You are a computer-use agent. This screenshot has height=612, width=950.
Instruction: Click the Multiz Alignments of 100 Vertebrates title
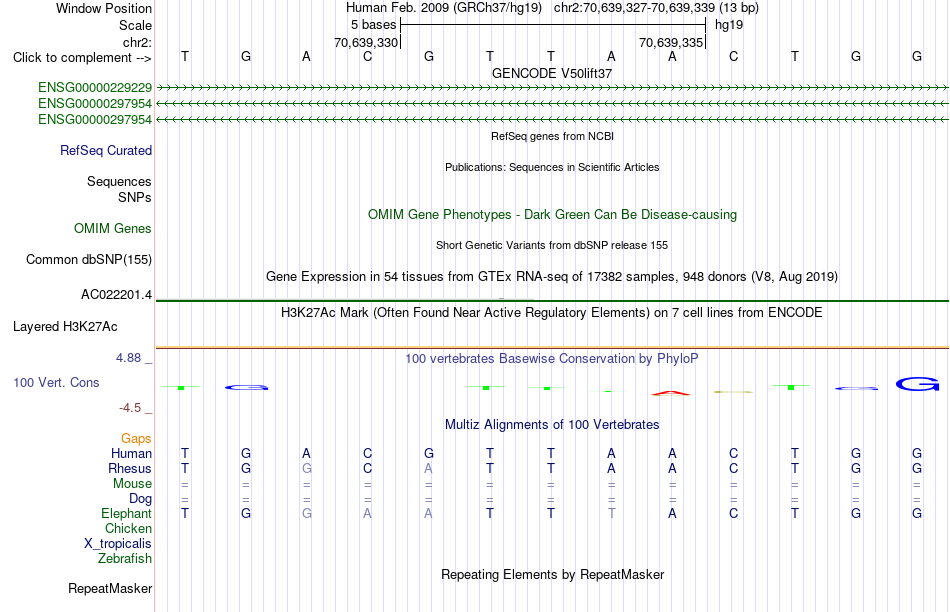tap(552, 425)
